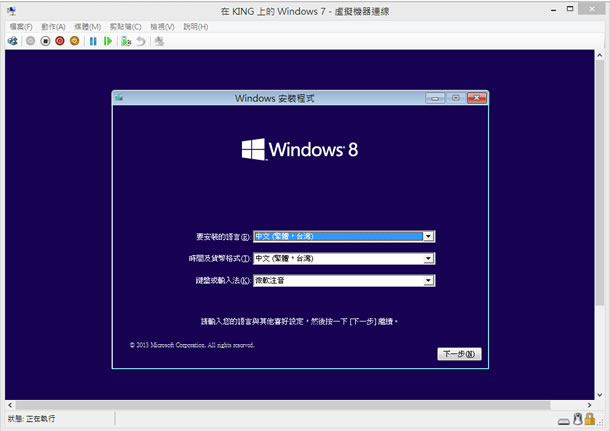Expand the 時間及貨幣格式 dropdown arrow

428,258
